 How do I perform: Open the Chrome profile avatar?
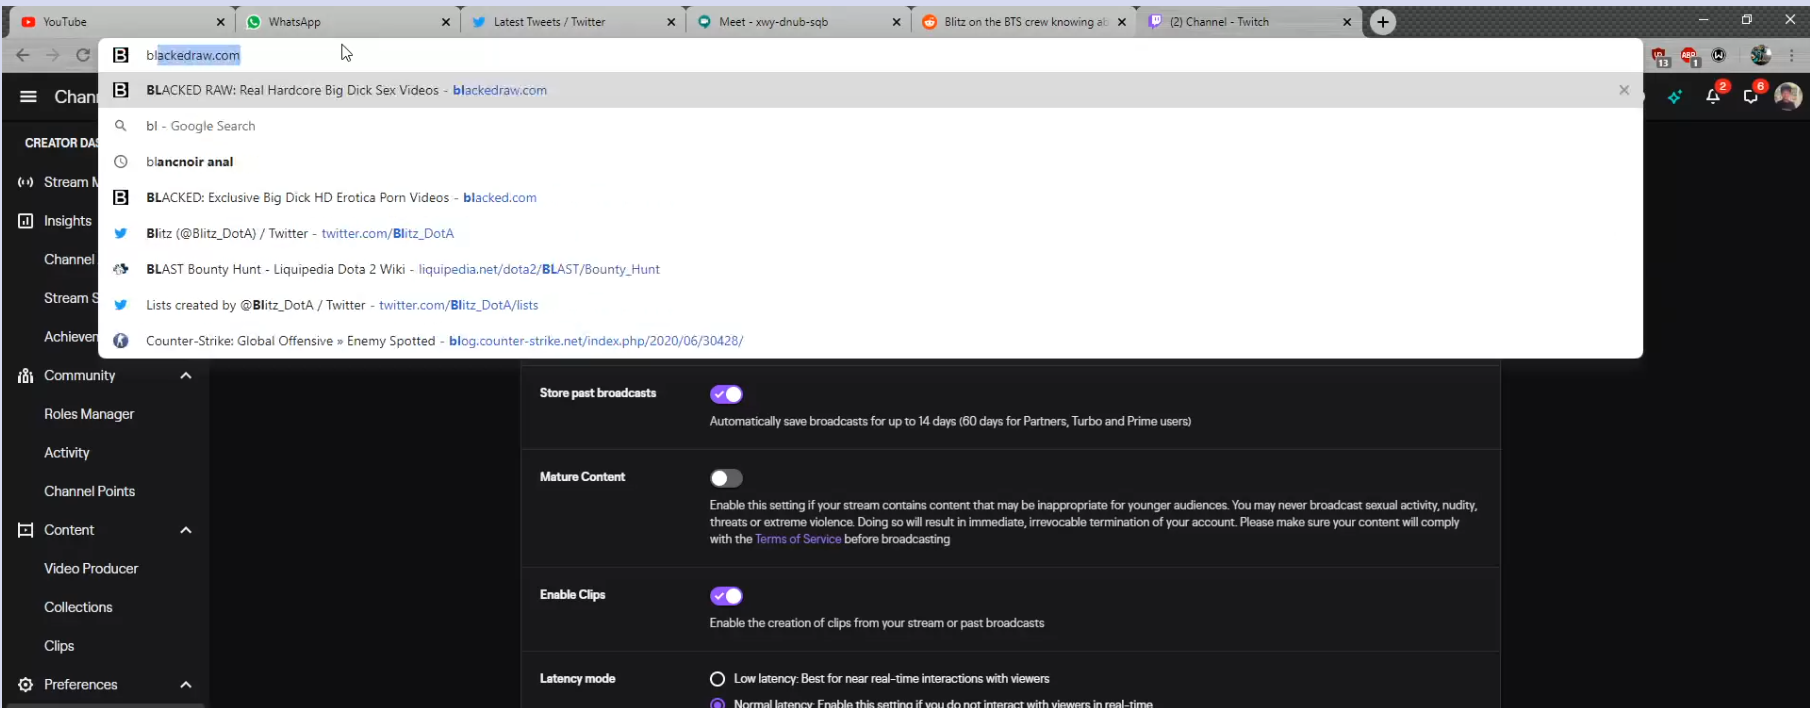click(x=1761, y=55)
